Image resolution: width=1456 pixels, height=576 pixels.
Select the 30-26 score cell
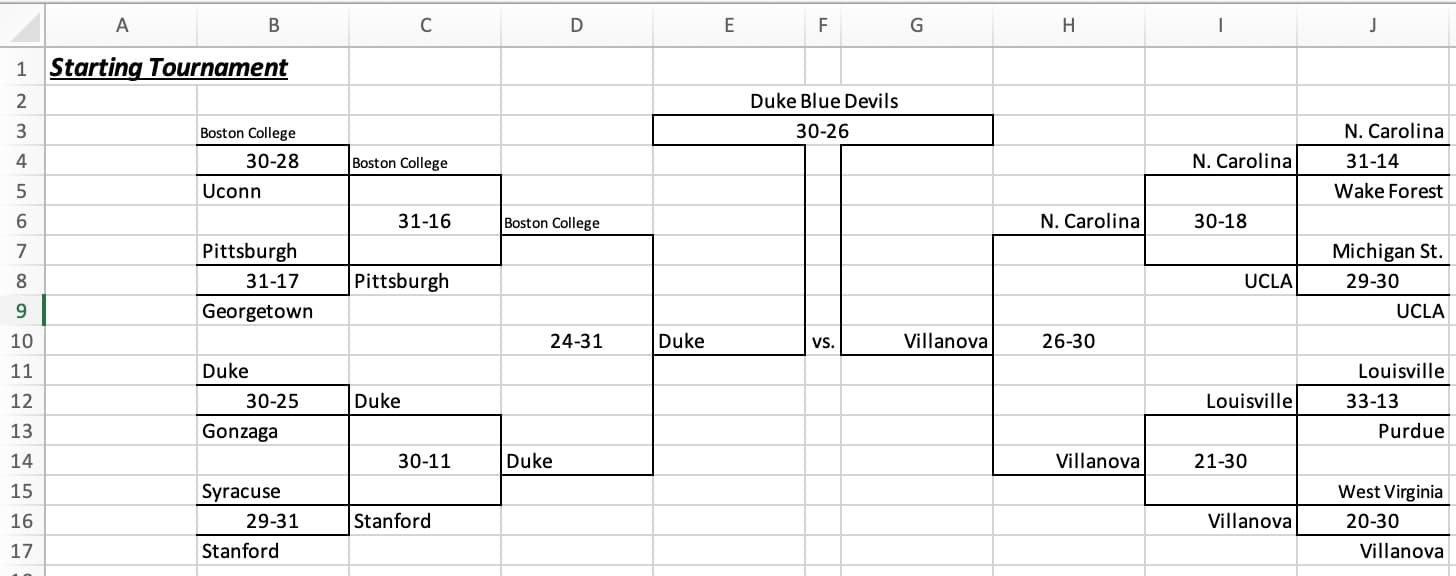(x=823, y=130)
